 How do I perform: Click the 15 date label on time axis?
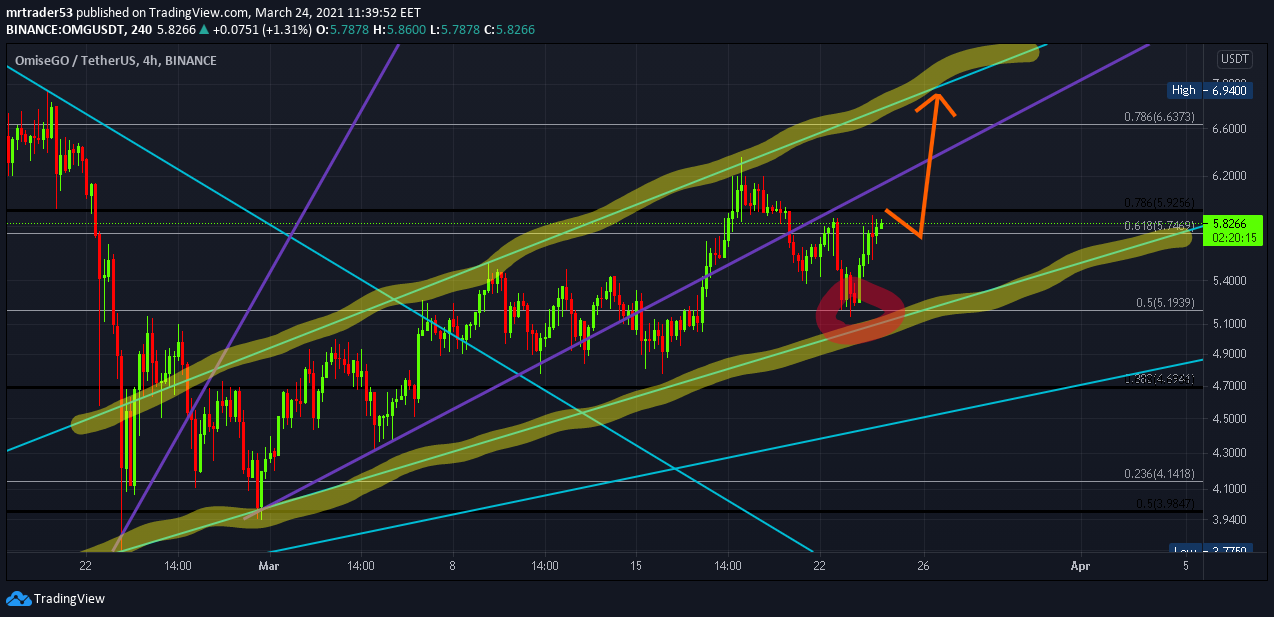click(636, 566)
